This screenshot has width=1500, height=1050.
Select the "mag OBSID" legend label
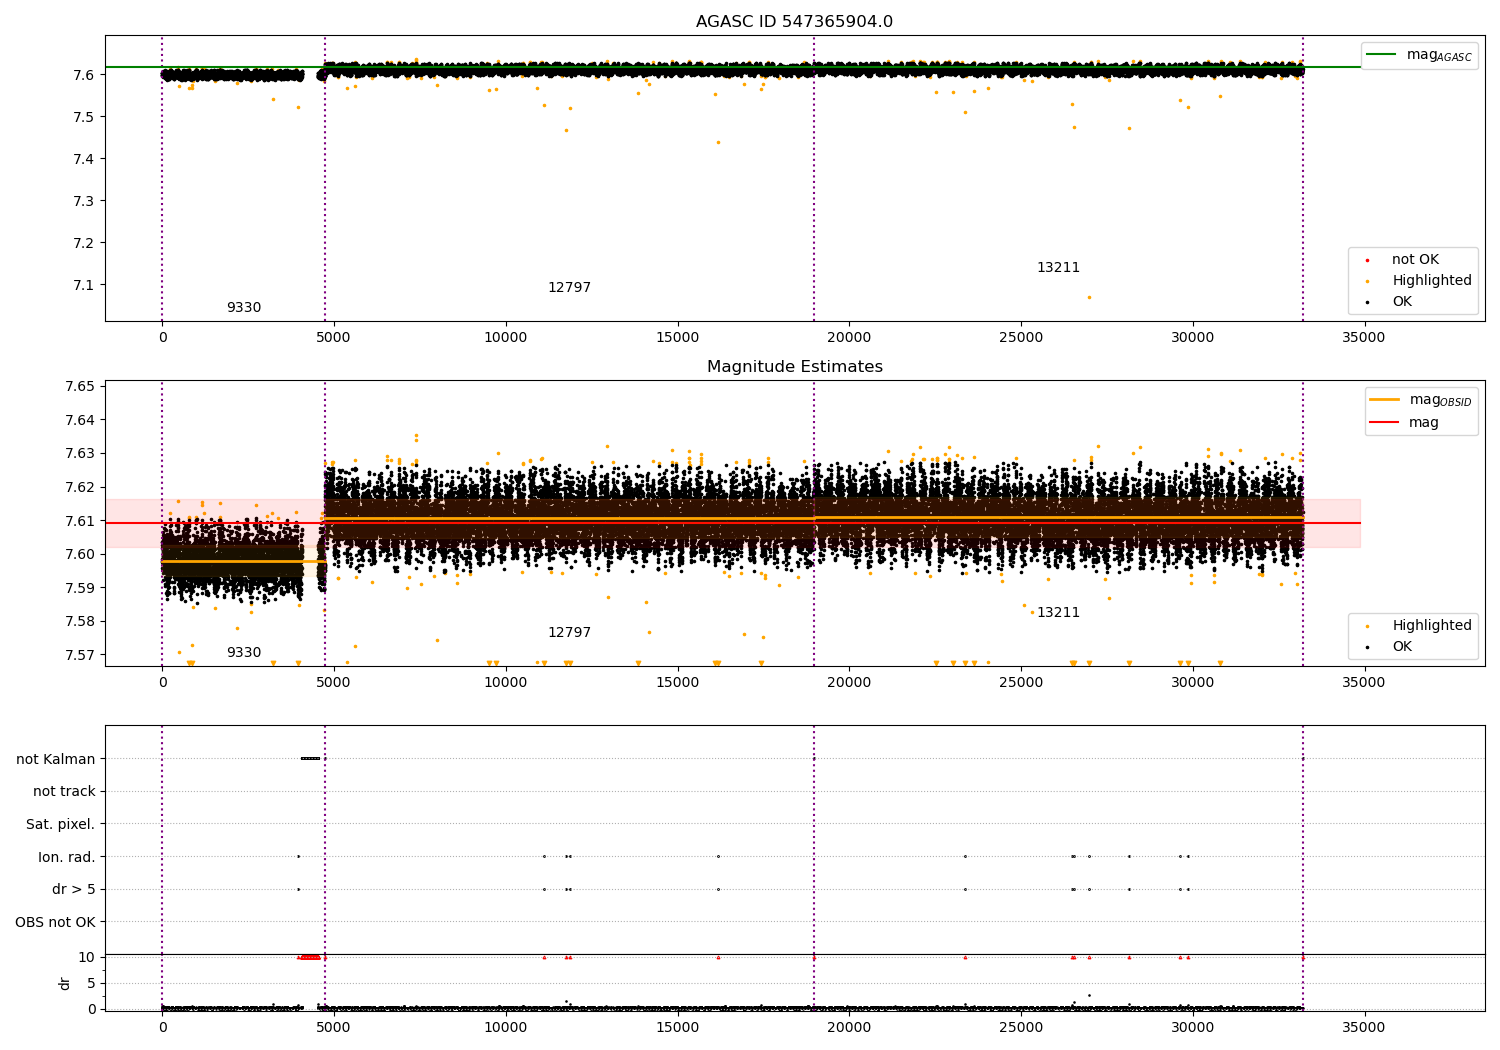(x=1441, y=400)
